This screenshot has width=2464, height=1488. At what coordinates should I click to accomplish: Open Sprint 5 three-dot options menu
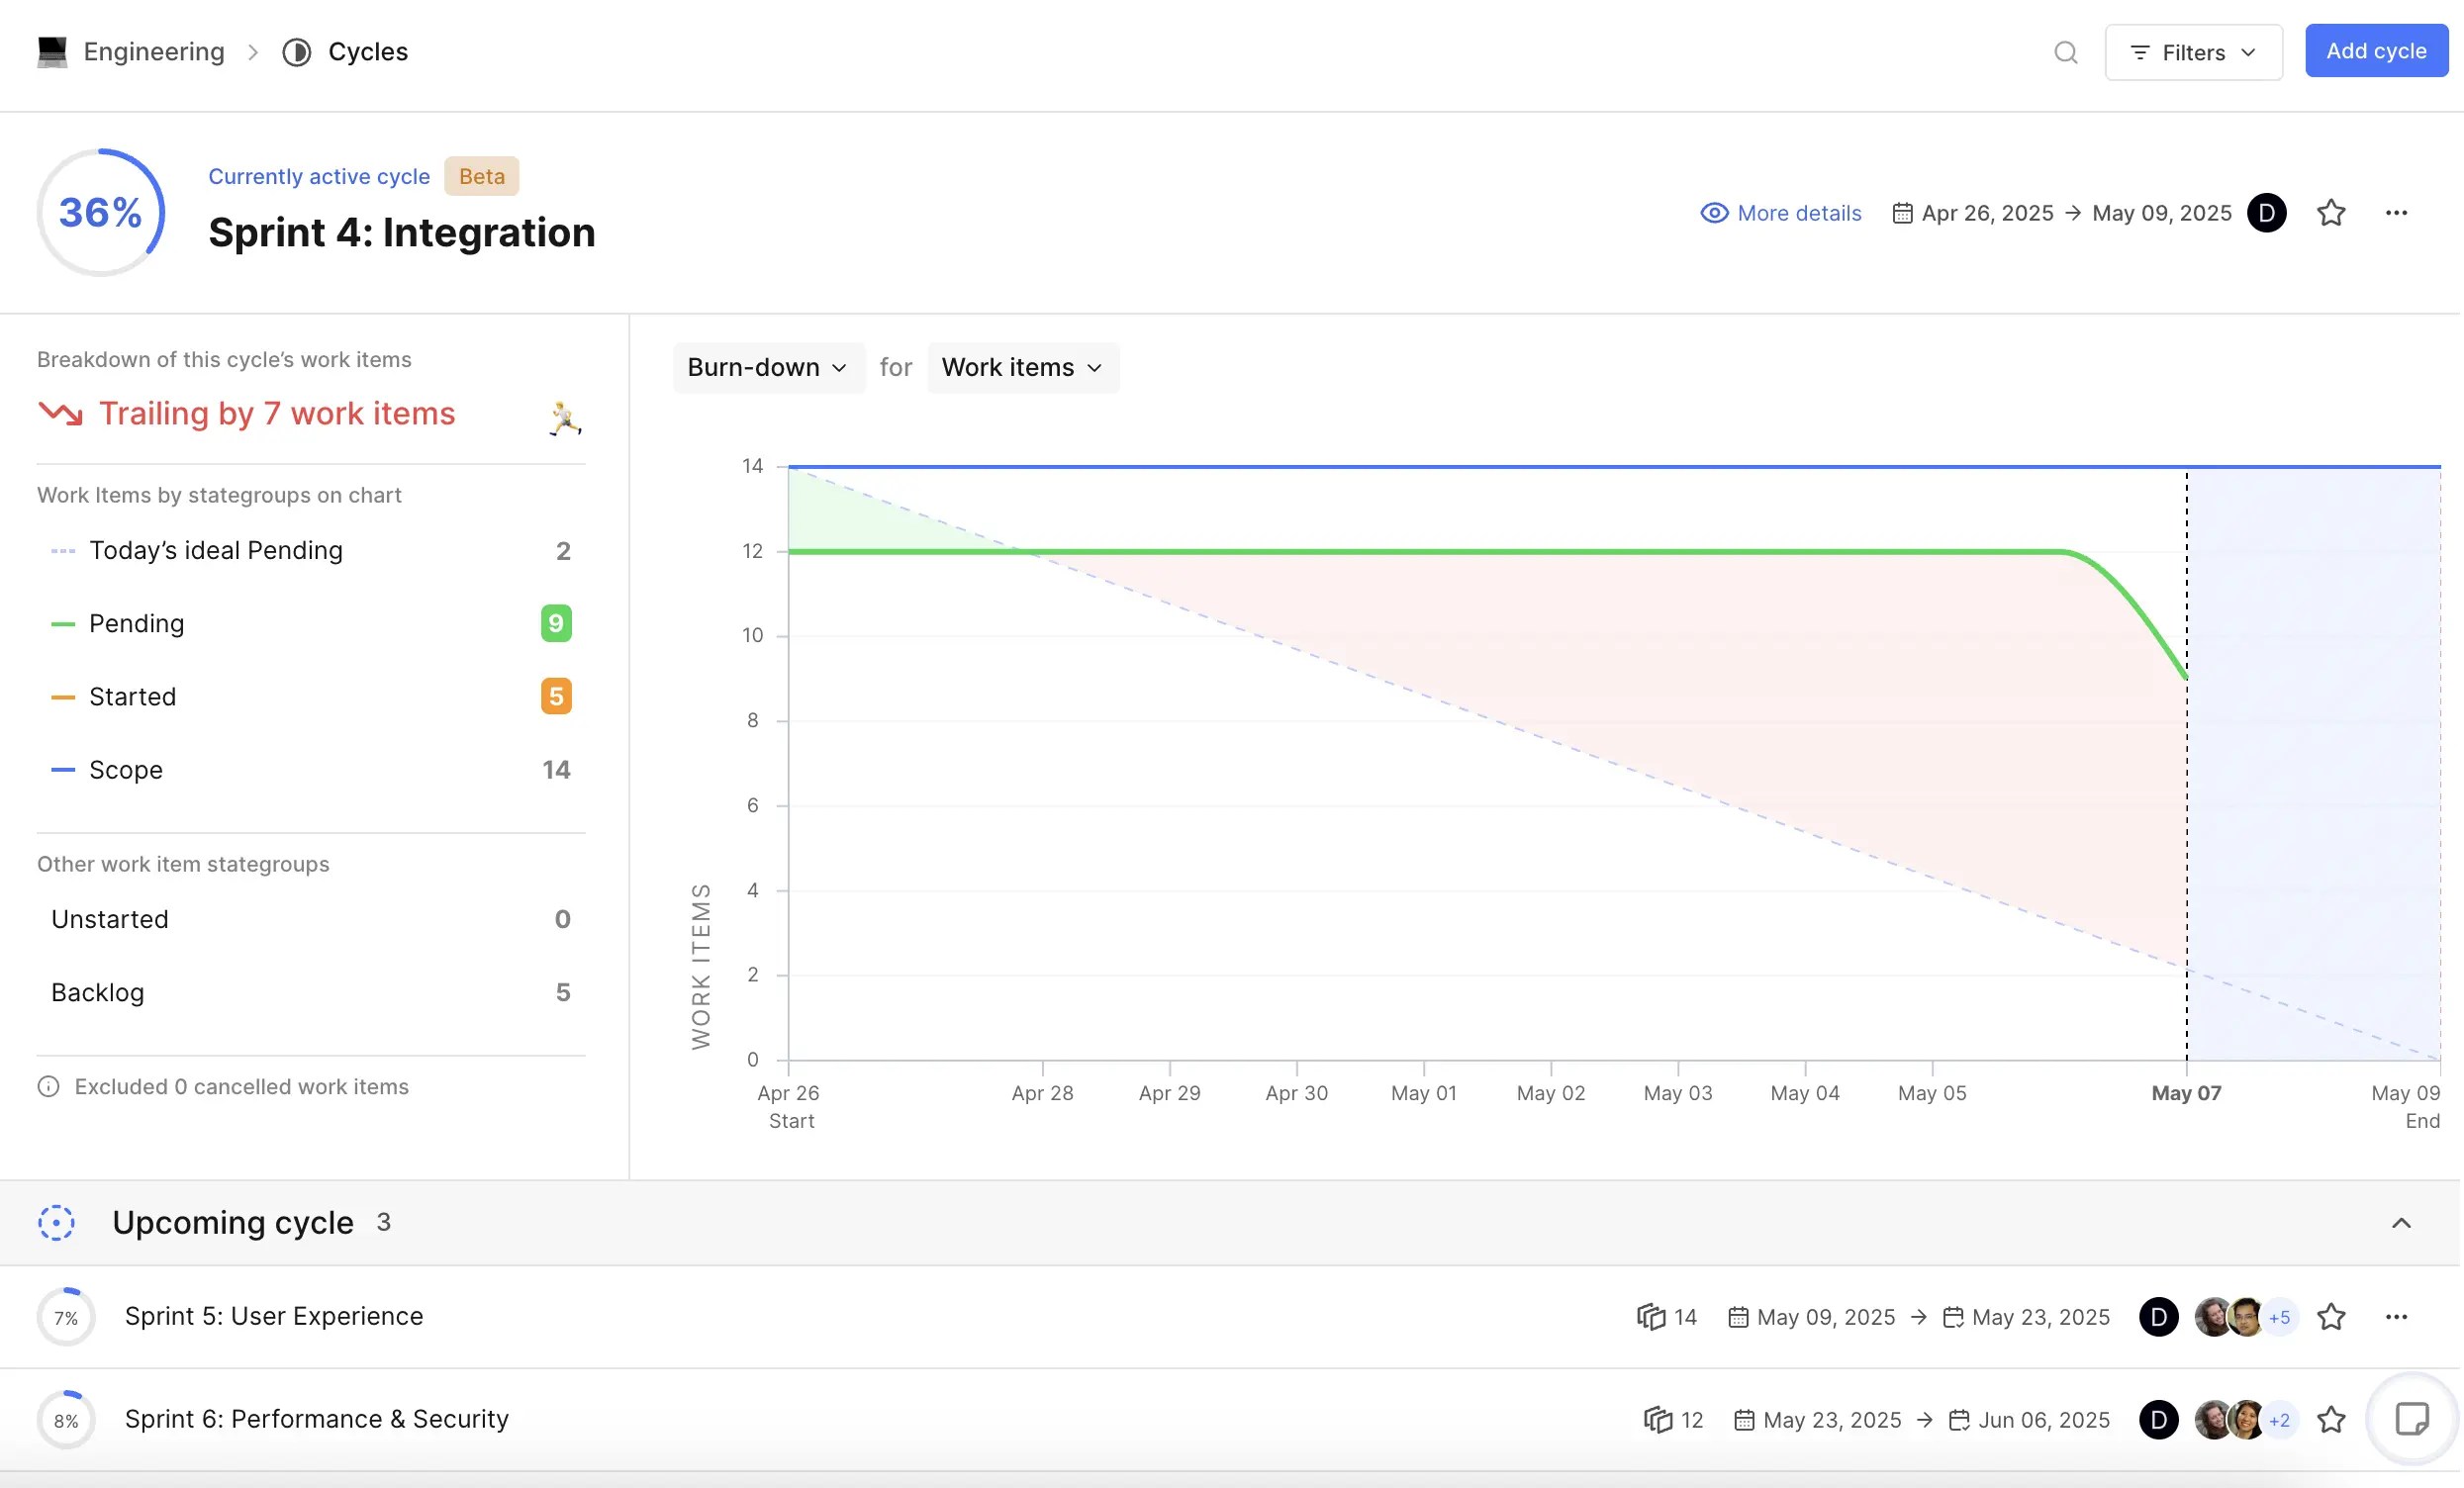(2396, 1316)
